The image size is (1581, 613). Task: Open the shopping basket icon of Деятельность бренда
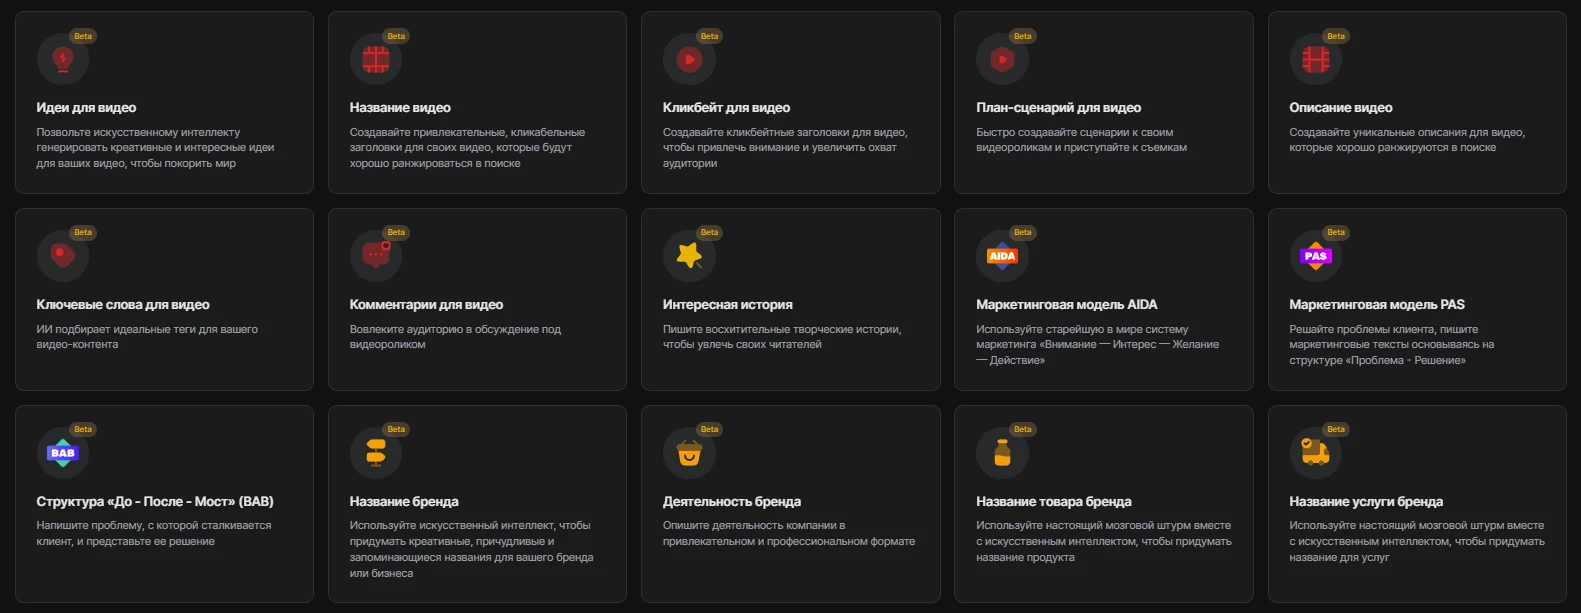pyautogui.click(x=689, y=453)
